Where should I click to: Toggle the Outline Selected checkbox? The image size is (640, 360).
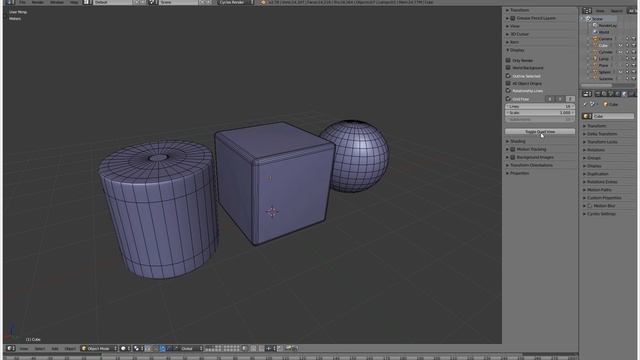[508, 76]
